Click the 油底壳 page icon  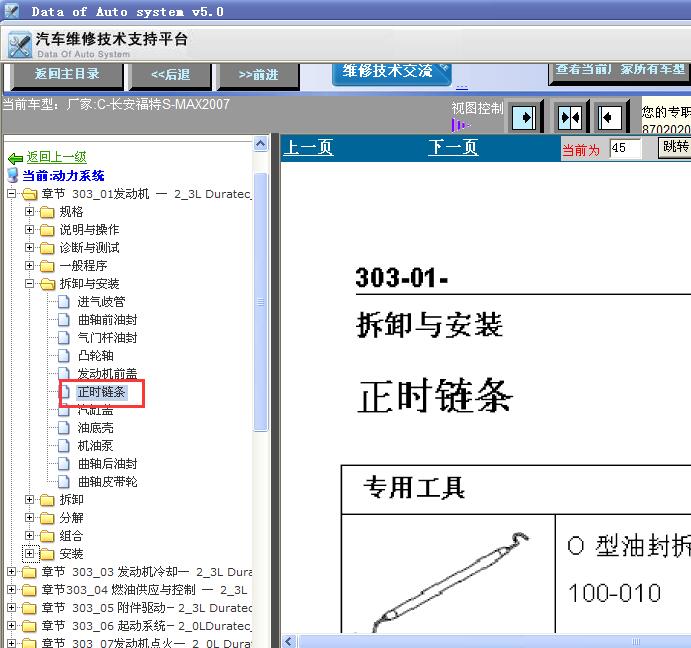click(64, 428)
